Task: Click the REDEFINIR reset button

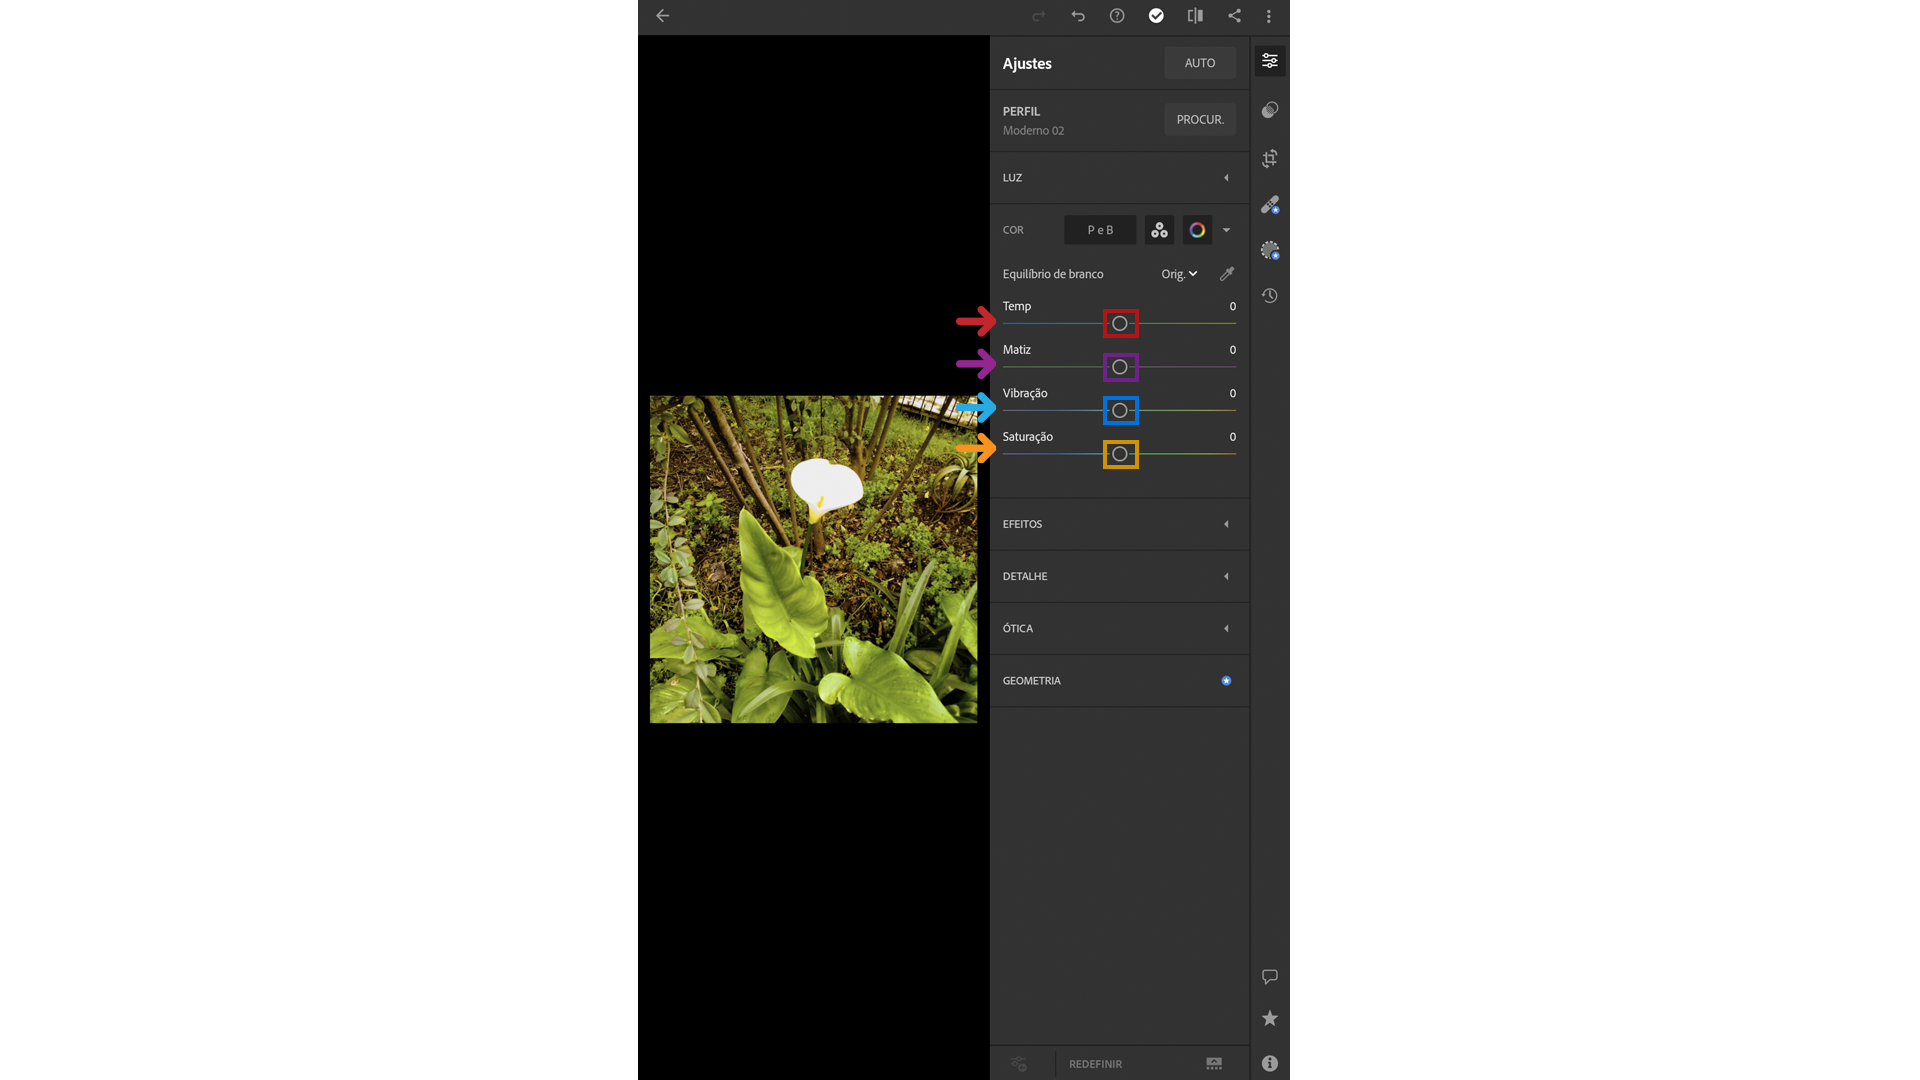Action: click(1095, 1064)
